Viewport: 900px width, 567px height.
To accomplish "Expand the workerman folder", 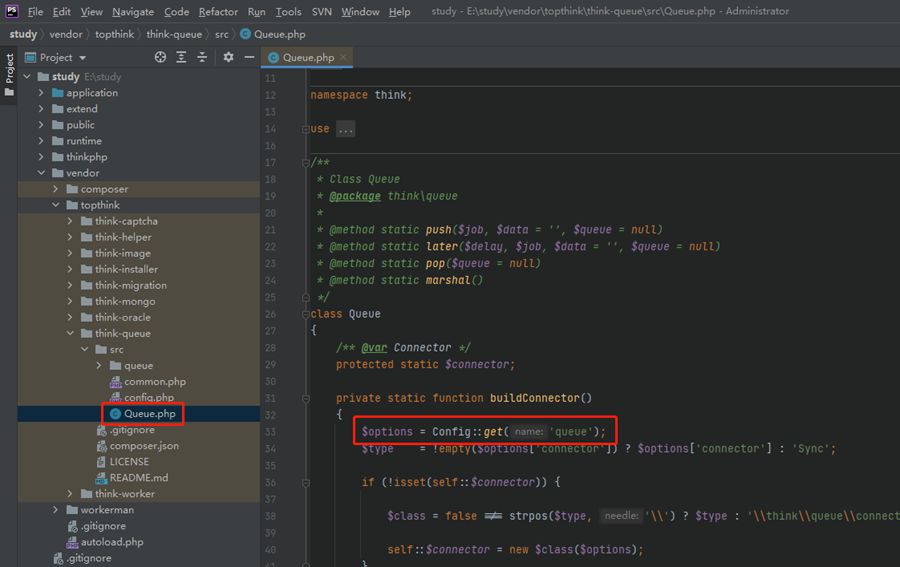I will pos(57,510).
